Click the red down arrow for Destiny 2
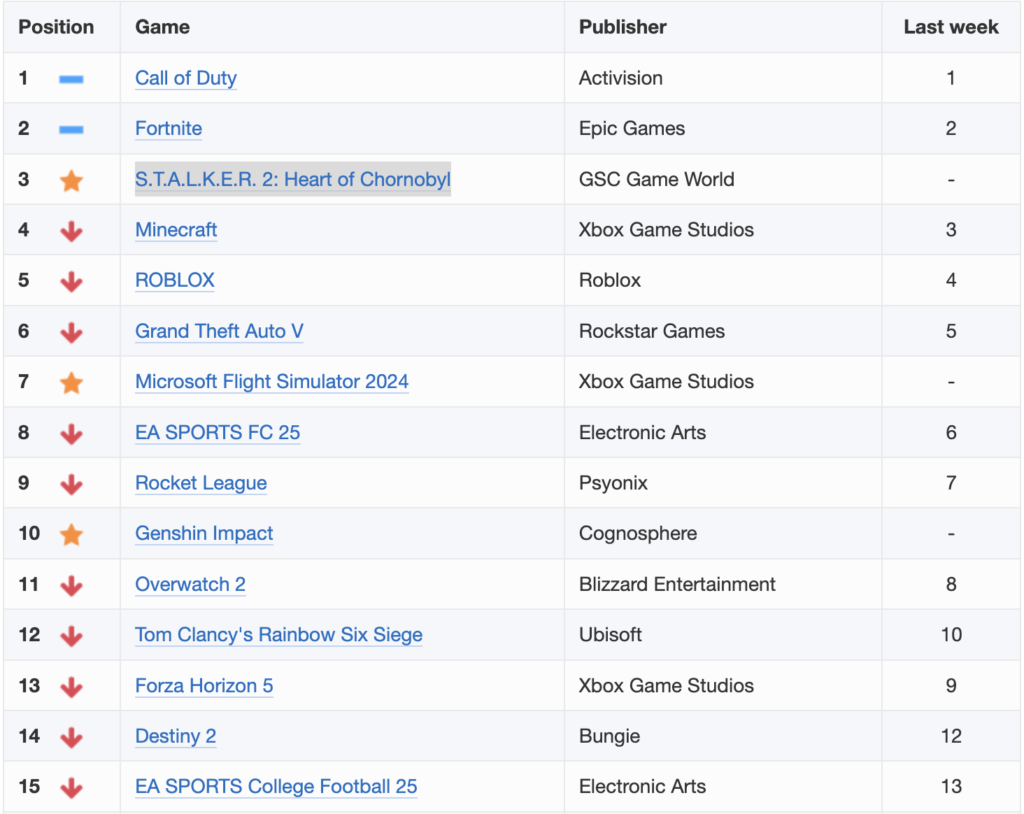The height and width of the screenshot is (814, 1024). pos(71,738)
